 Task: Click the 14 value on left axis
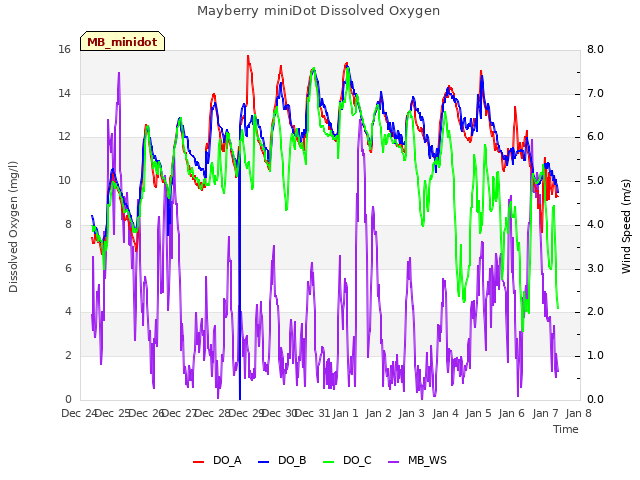point(64,93)
